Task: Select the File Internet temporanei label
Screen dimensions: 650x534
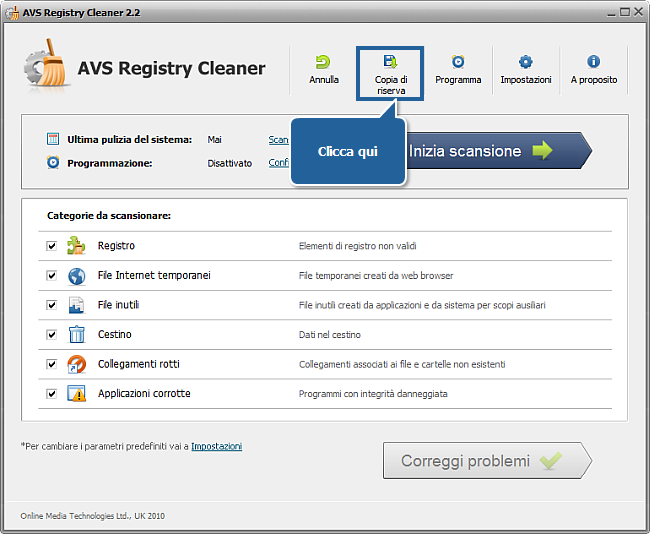Action: click(154, 275)
